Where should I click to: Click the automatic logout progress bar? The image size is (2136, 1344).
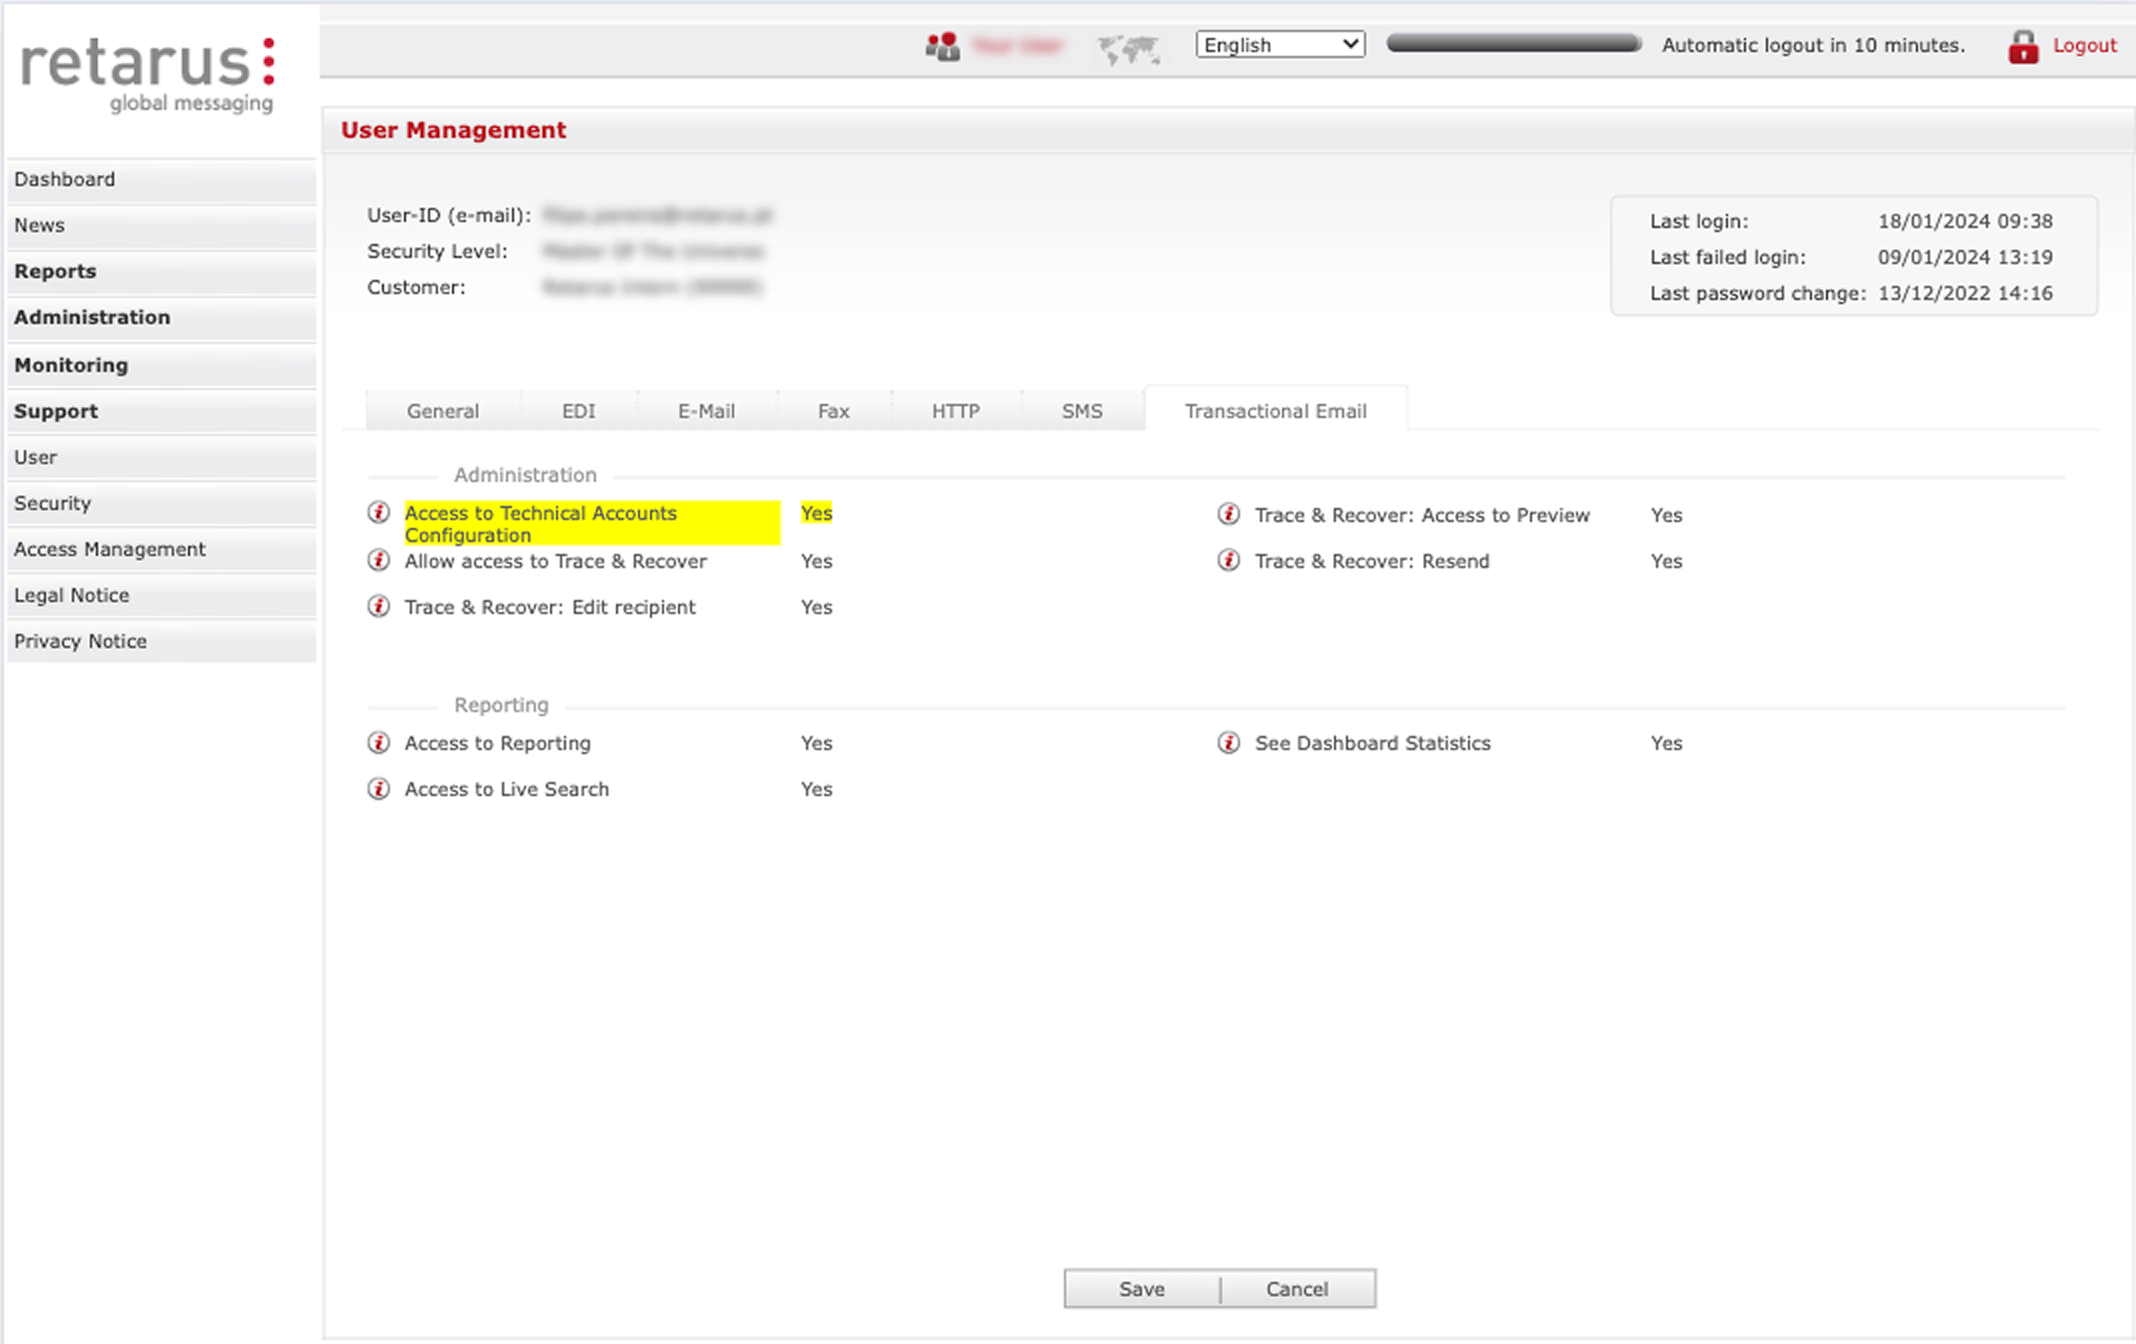coord(1513,43)
